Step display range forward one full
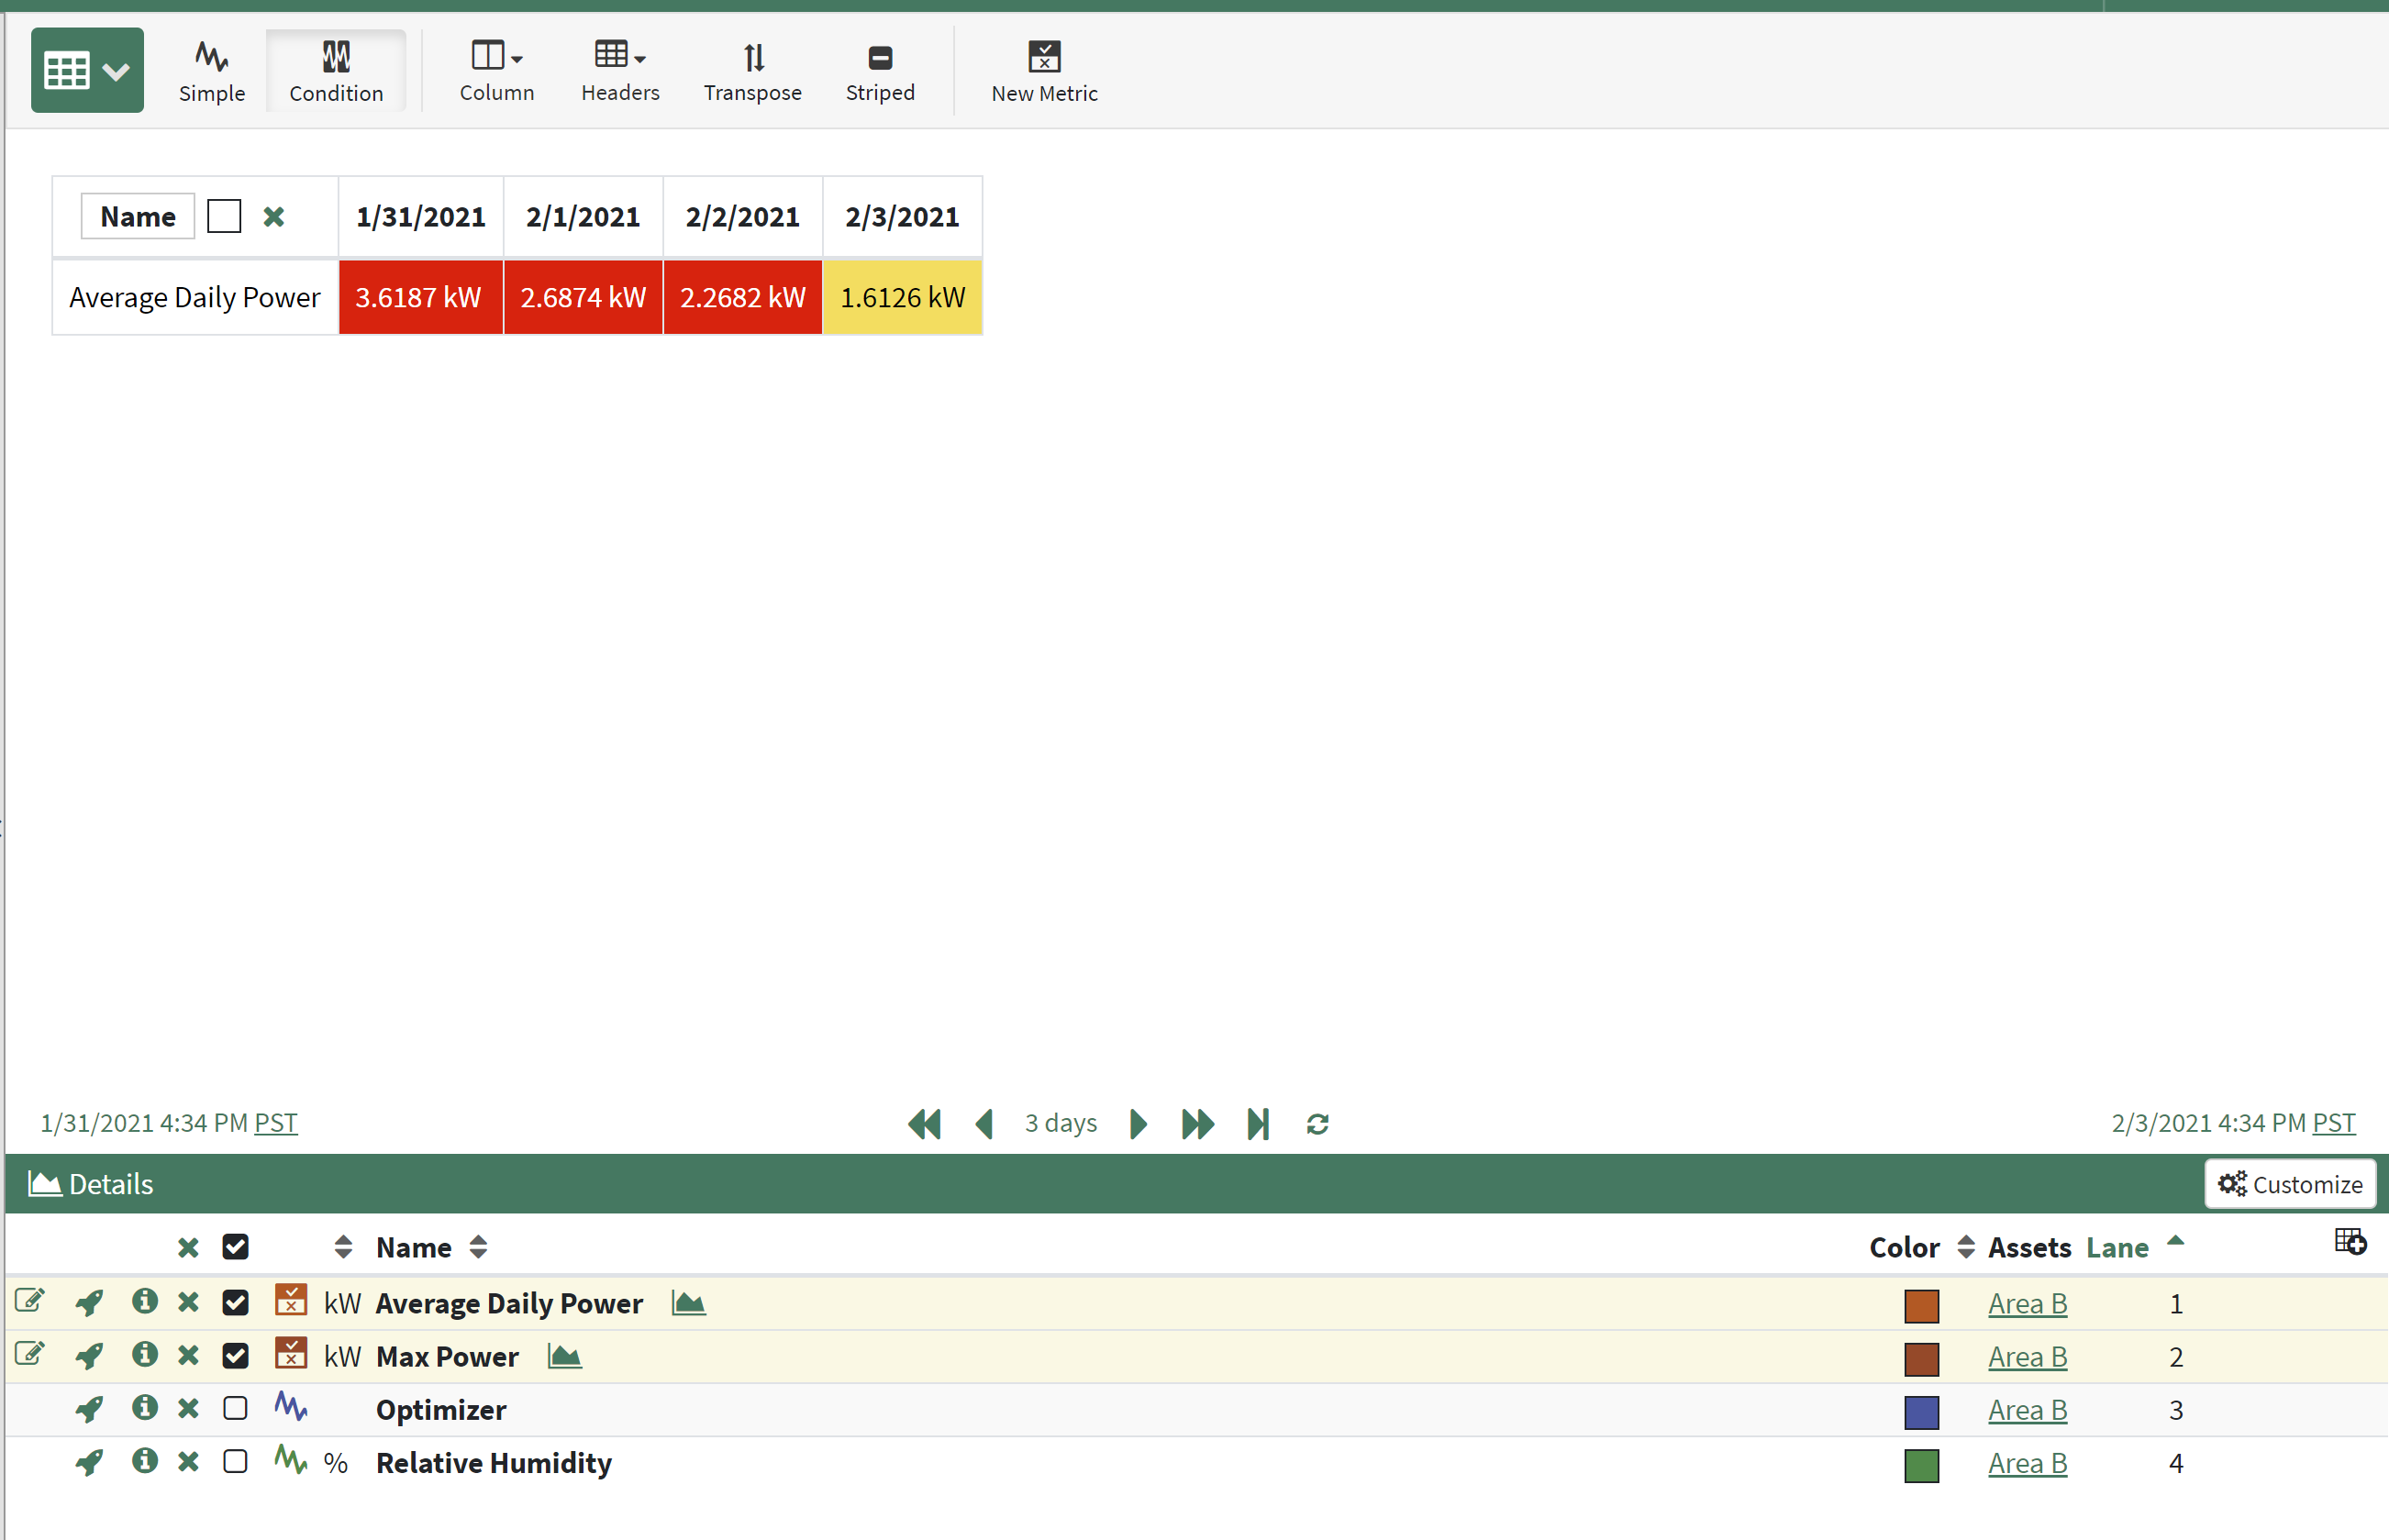 tap(1197, 1124)
